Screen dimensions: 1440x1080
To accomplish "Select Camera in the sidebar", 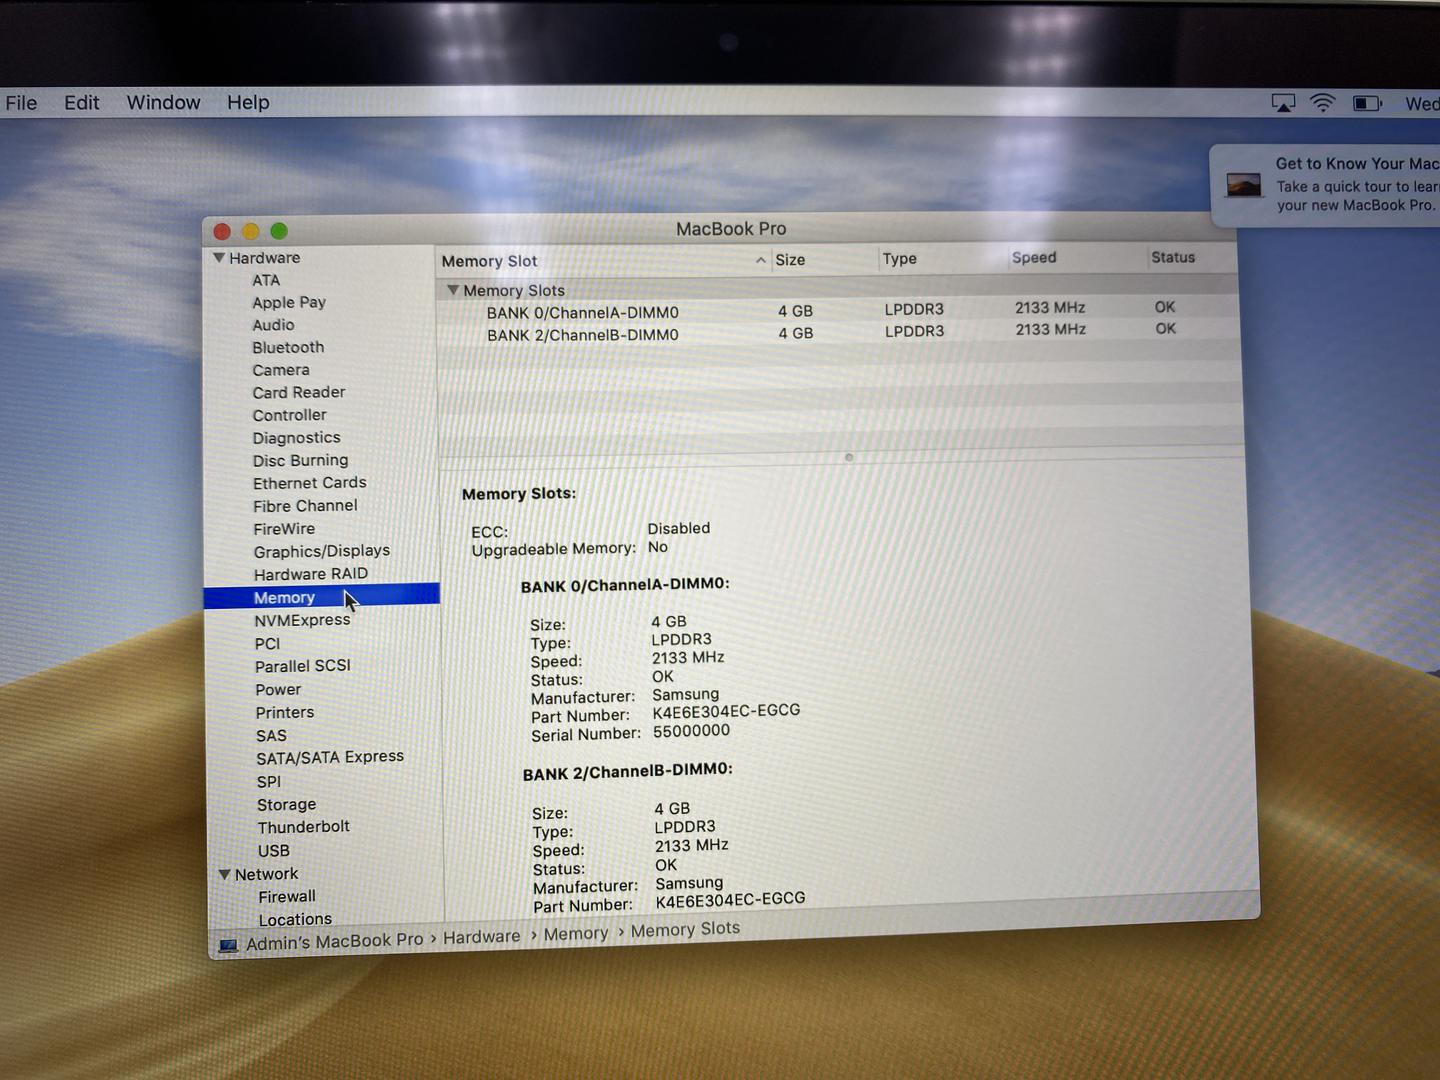I will [281, 370].
